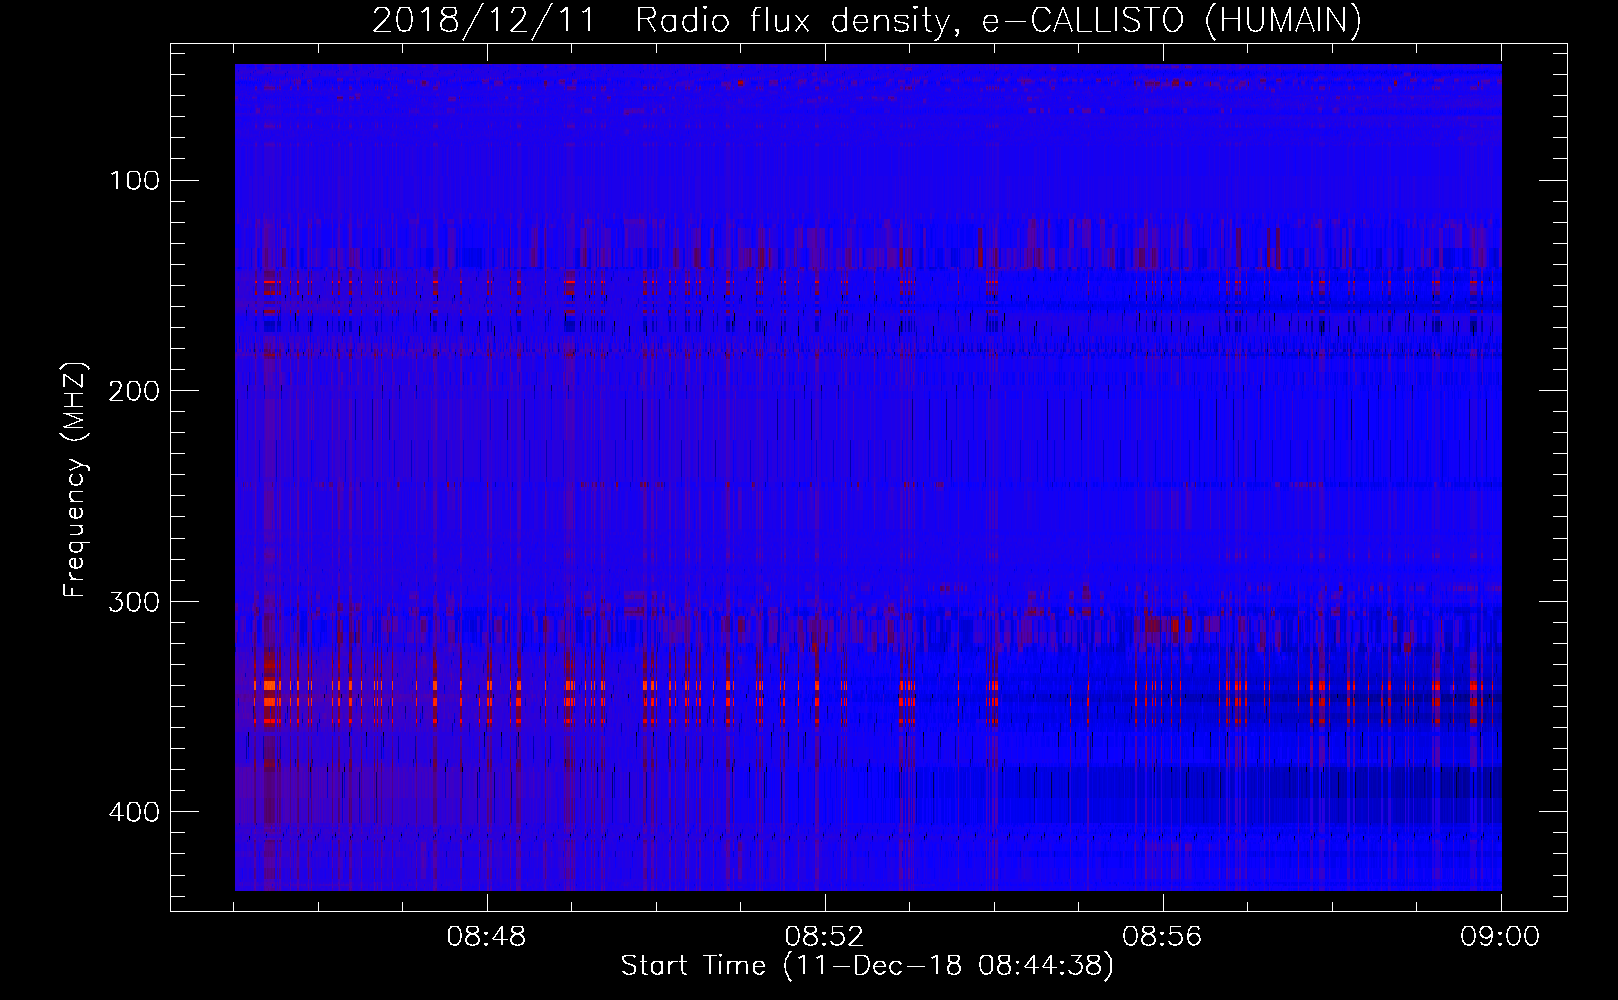Viewport: 1618px width, 1000px height.
Task: Click the 'Start Time (11-Dec-18 08:44:38)' label
Action: (867, 966)
